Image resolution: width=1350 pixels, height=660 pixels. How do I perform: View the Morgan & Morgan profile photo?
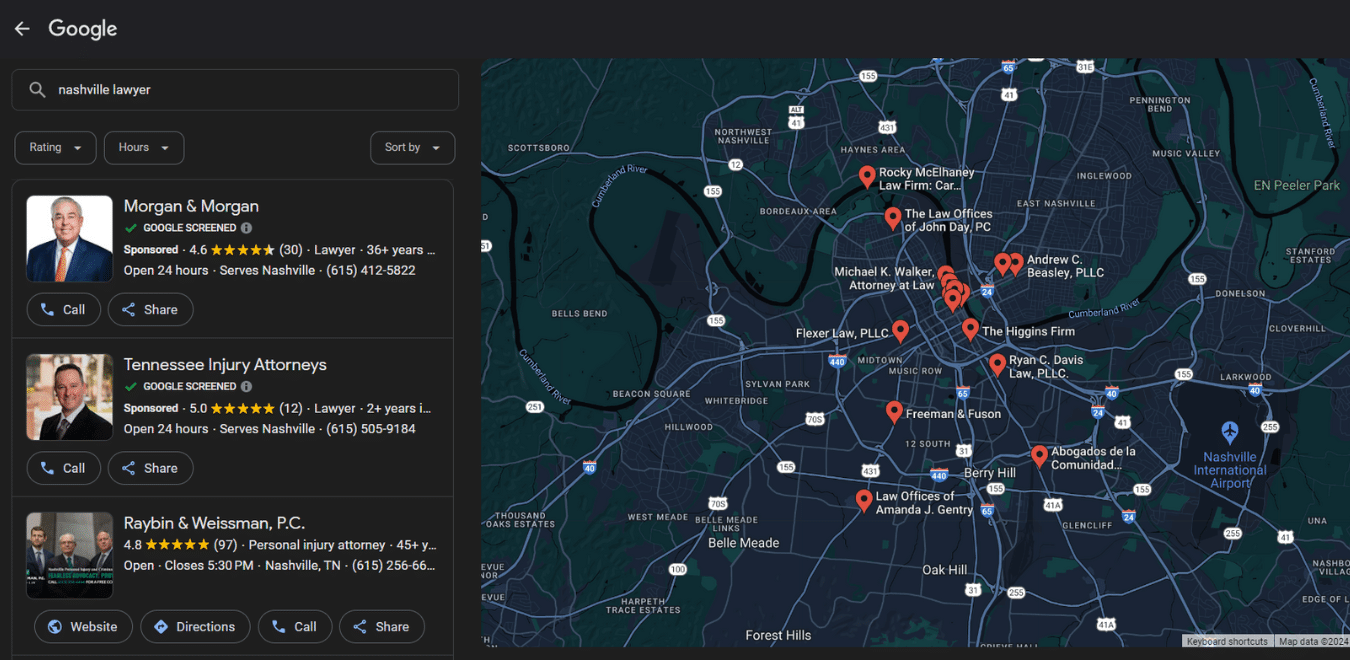click(69, 239)
